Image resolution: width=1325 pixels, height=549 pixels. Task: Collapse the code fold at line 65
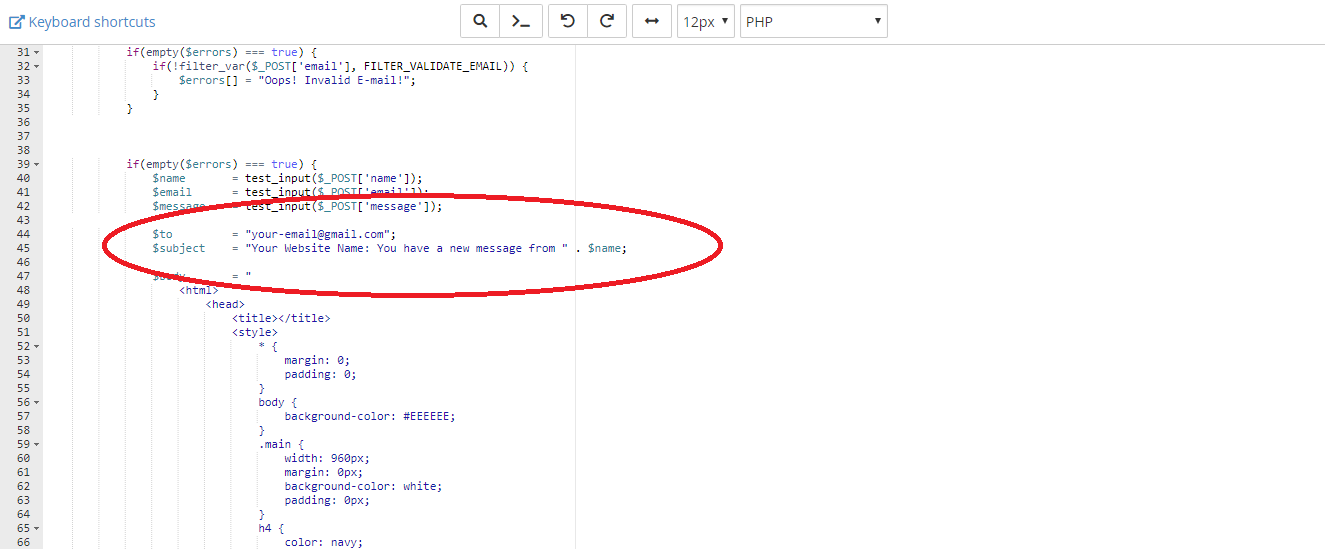[37, 528]
